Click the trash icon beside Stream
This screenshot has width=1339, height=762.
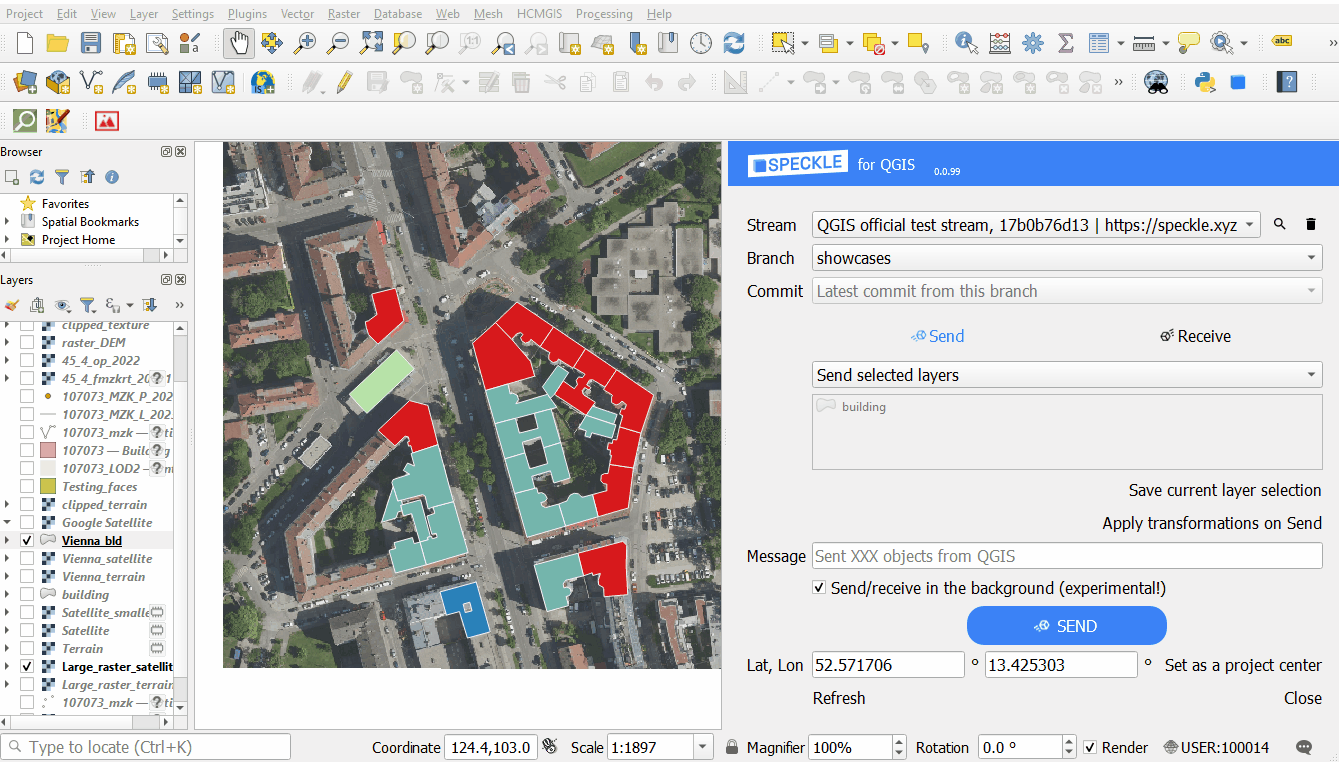pos(1311,225)
